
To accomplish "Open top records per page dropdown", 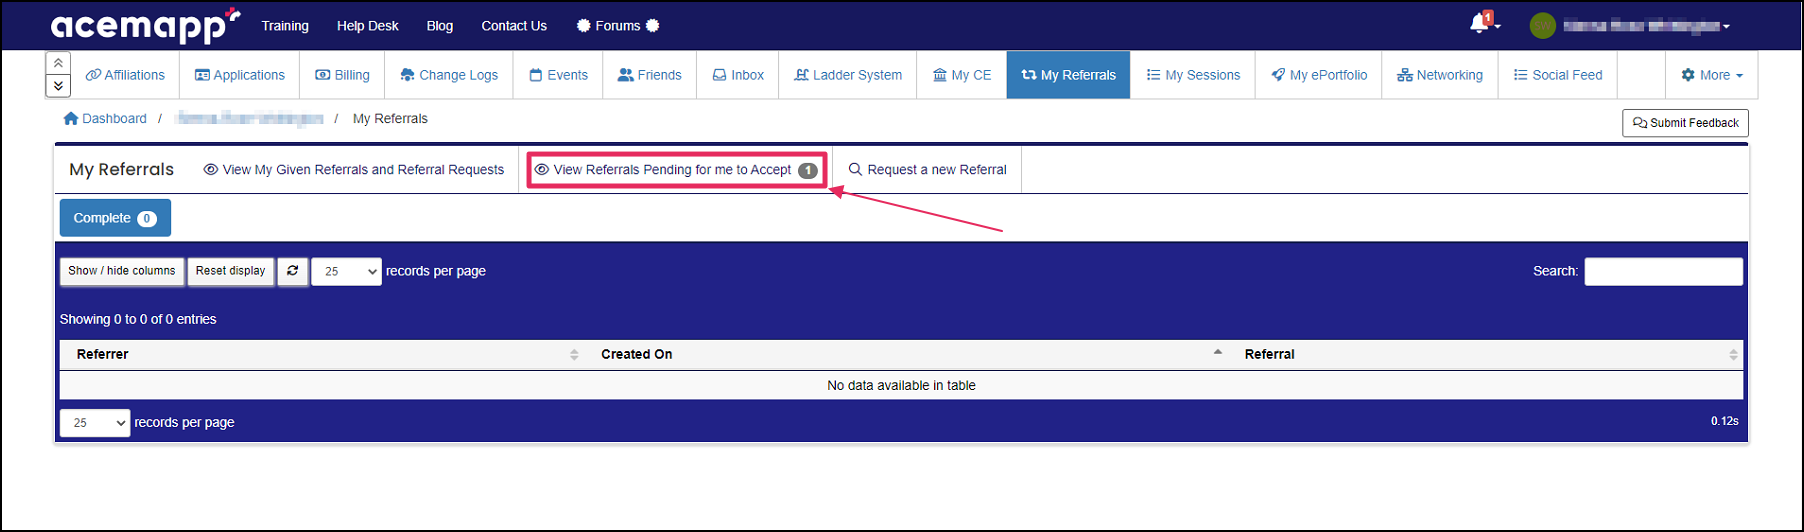I will [x=346, y=271].
